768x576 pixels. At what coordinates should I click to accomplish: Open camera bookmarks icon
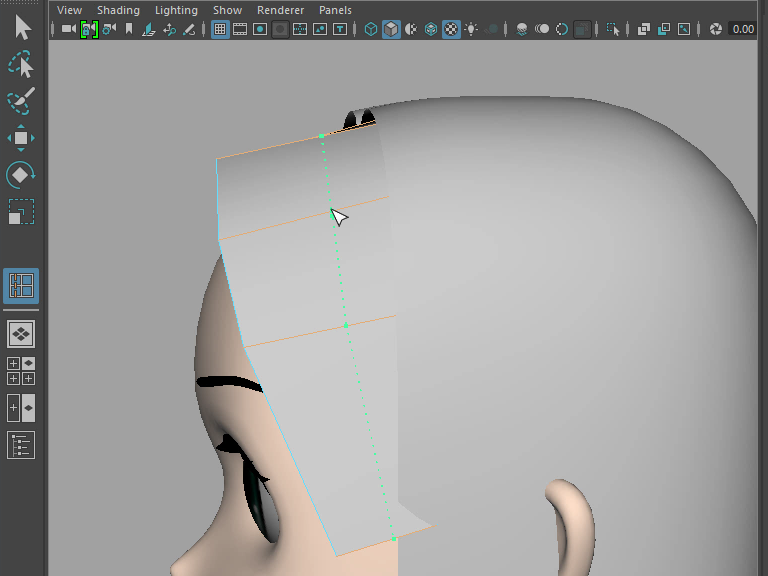pos(129,30)
